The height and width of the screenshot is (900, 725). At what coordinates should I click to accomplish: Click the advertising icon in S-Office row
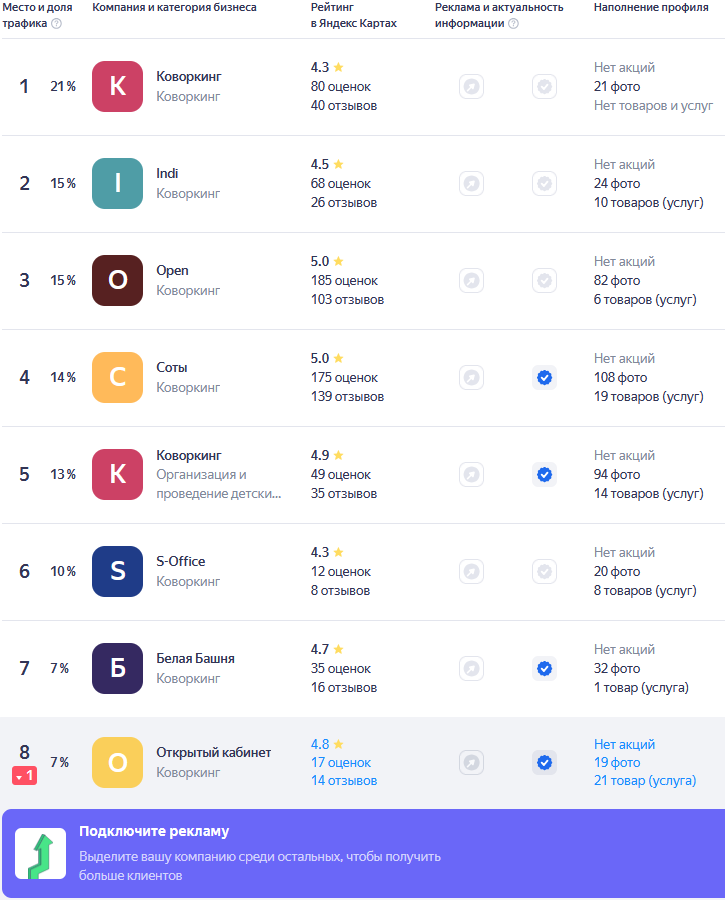471,572
